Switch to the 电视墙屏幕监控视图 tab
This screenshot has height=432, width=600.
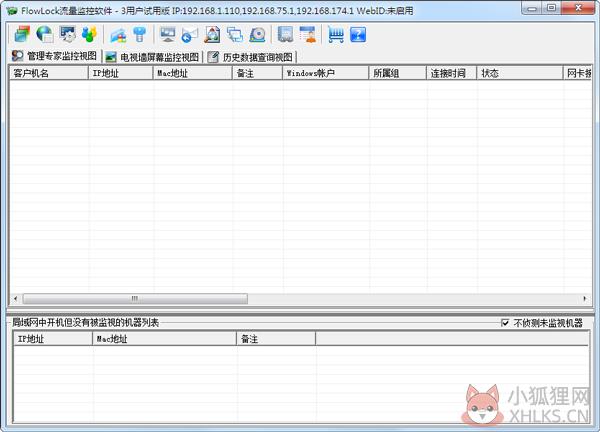pyautogui.click(x=152, y=57)
